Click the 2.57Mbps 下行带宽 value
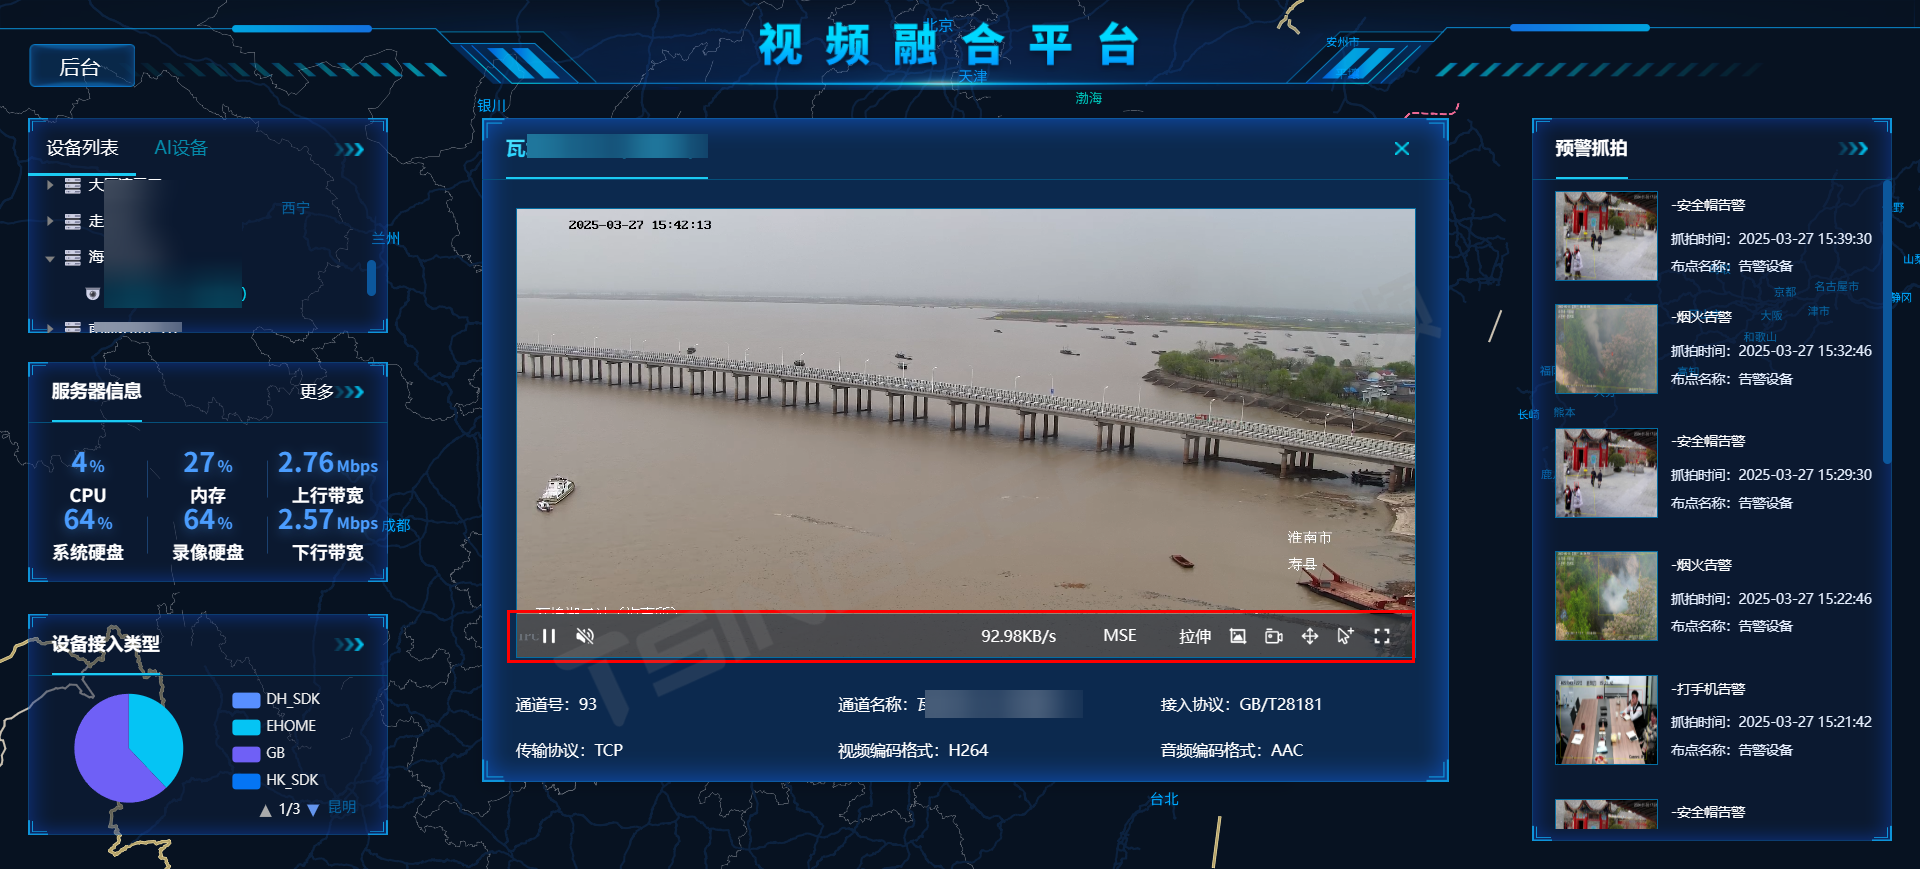The image size is (1920, 869). pyautogui.click(x=328, y=520)
